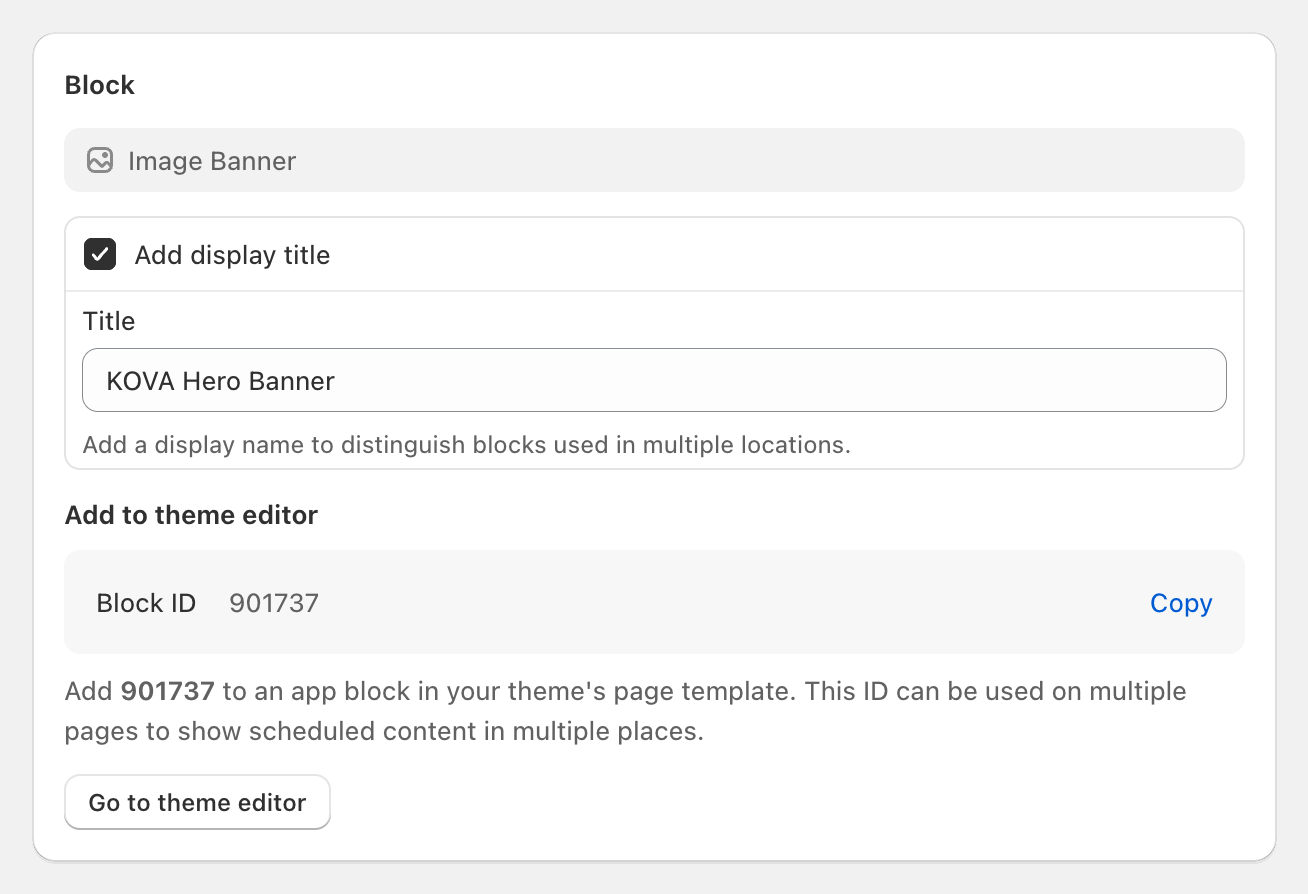This screenshot has width=1308, height=894.
Task: Click the Block ID label
Action: (146, 603)
